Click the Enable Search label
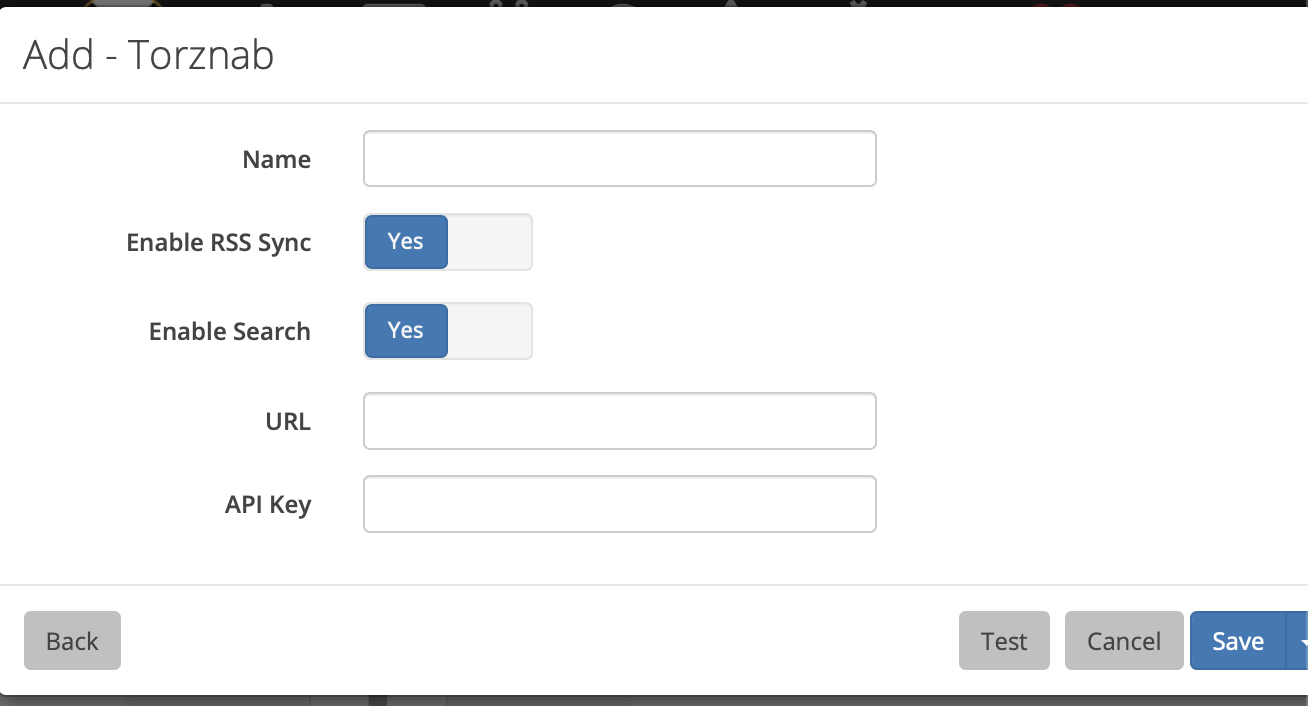The image size is (1308, 706). [229, 332]
